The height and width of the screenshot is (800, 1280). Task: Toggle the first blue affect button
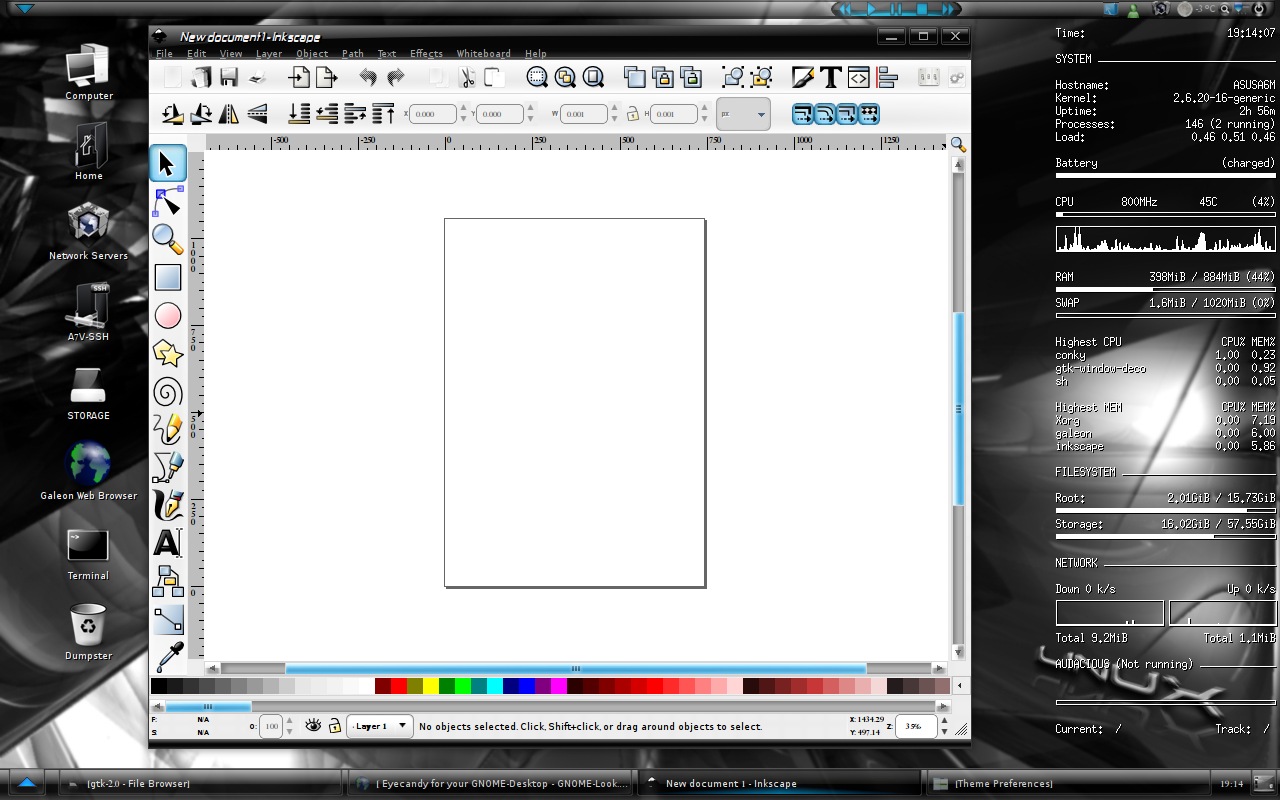pyautogui.click(x=803, y=114)
